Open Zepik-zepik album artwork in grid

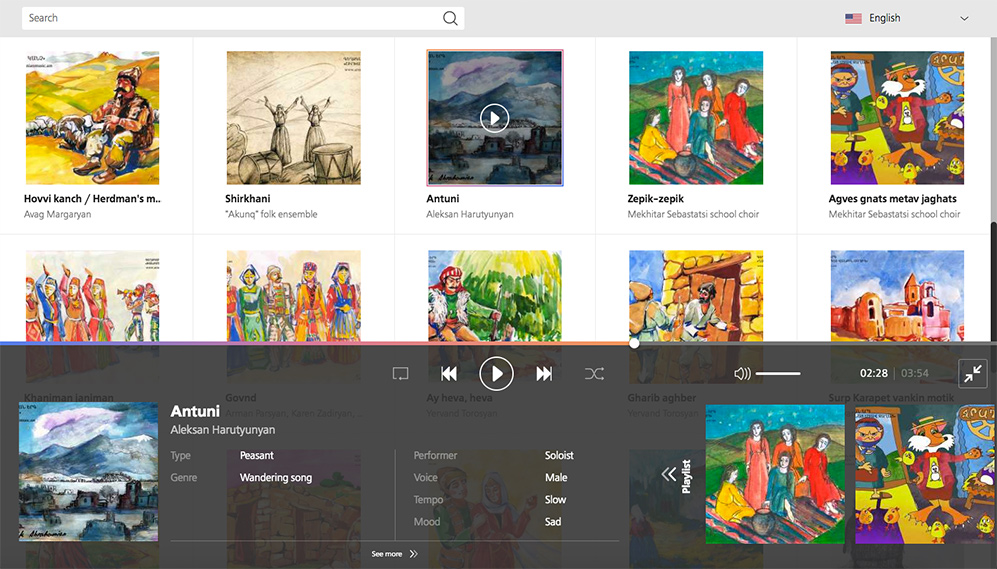pyautogui.click(x=696, y=118)
